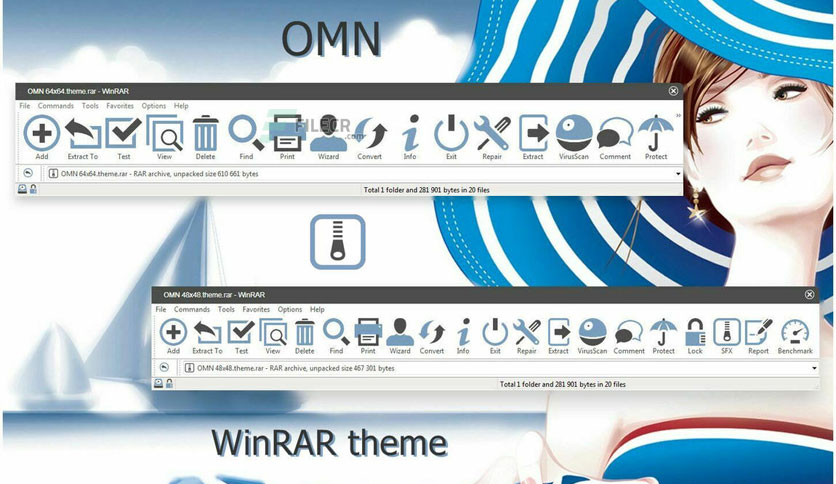
Task: Click Convert icon in OMN 48x48 window
Action: coord(432,333)
